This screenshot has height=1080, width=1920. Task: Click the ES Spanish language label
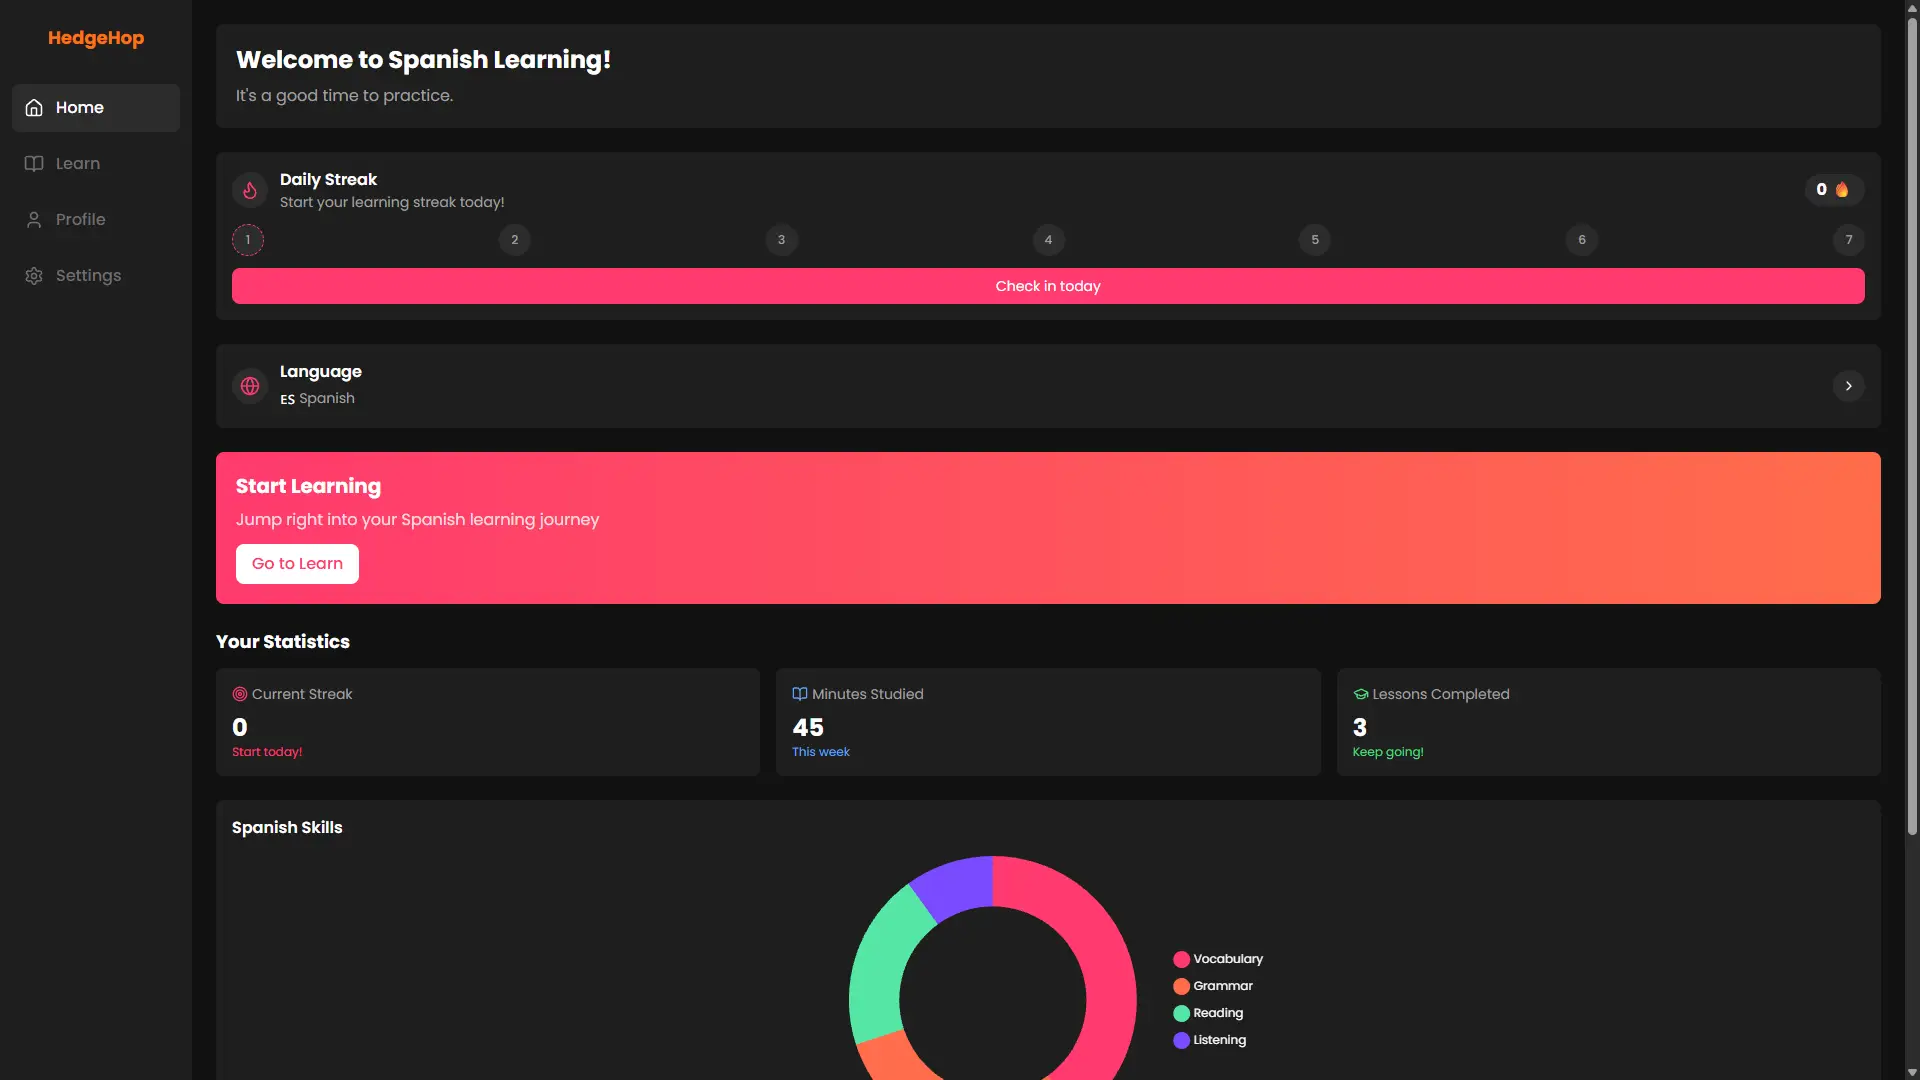coord(317,398)
